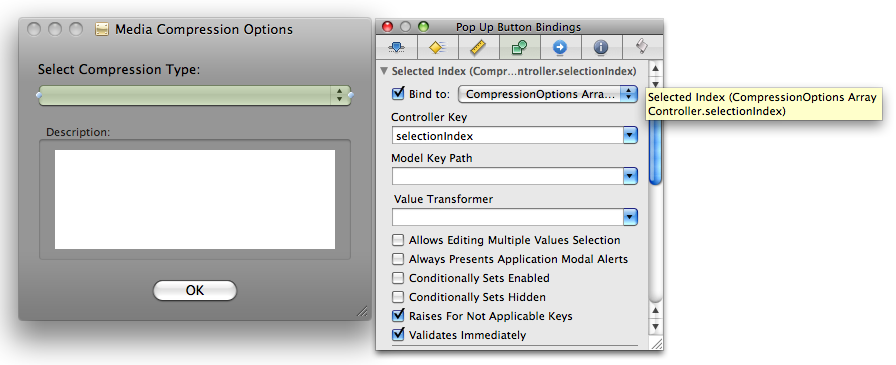This screenshot has width=896, height=365.
Task: Select the Effects inspector diamond icon
Action: (437, 47)
